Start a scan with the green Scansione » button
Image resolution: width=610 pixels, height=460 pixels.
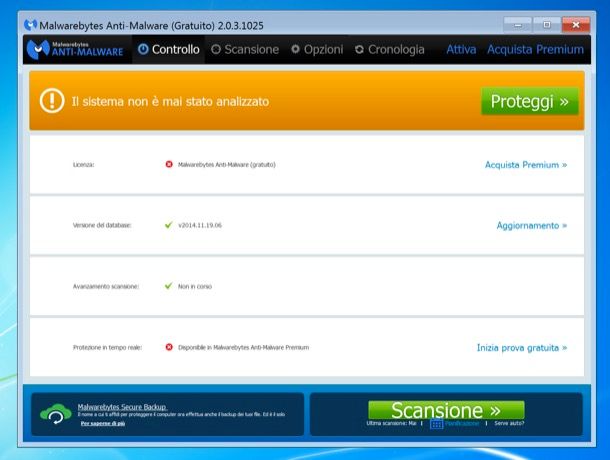(x=446, y=410)
